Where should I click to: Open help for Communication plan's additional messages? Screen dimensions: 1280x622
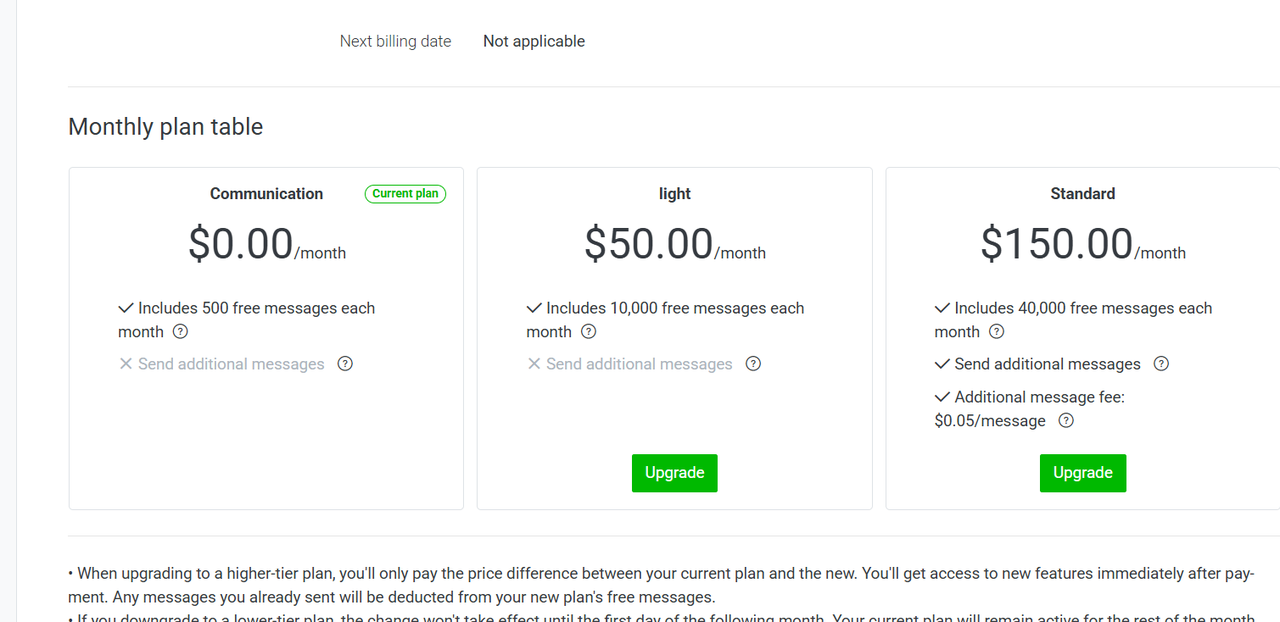coord(345,364)
